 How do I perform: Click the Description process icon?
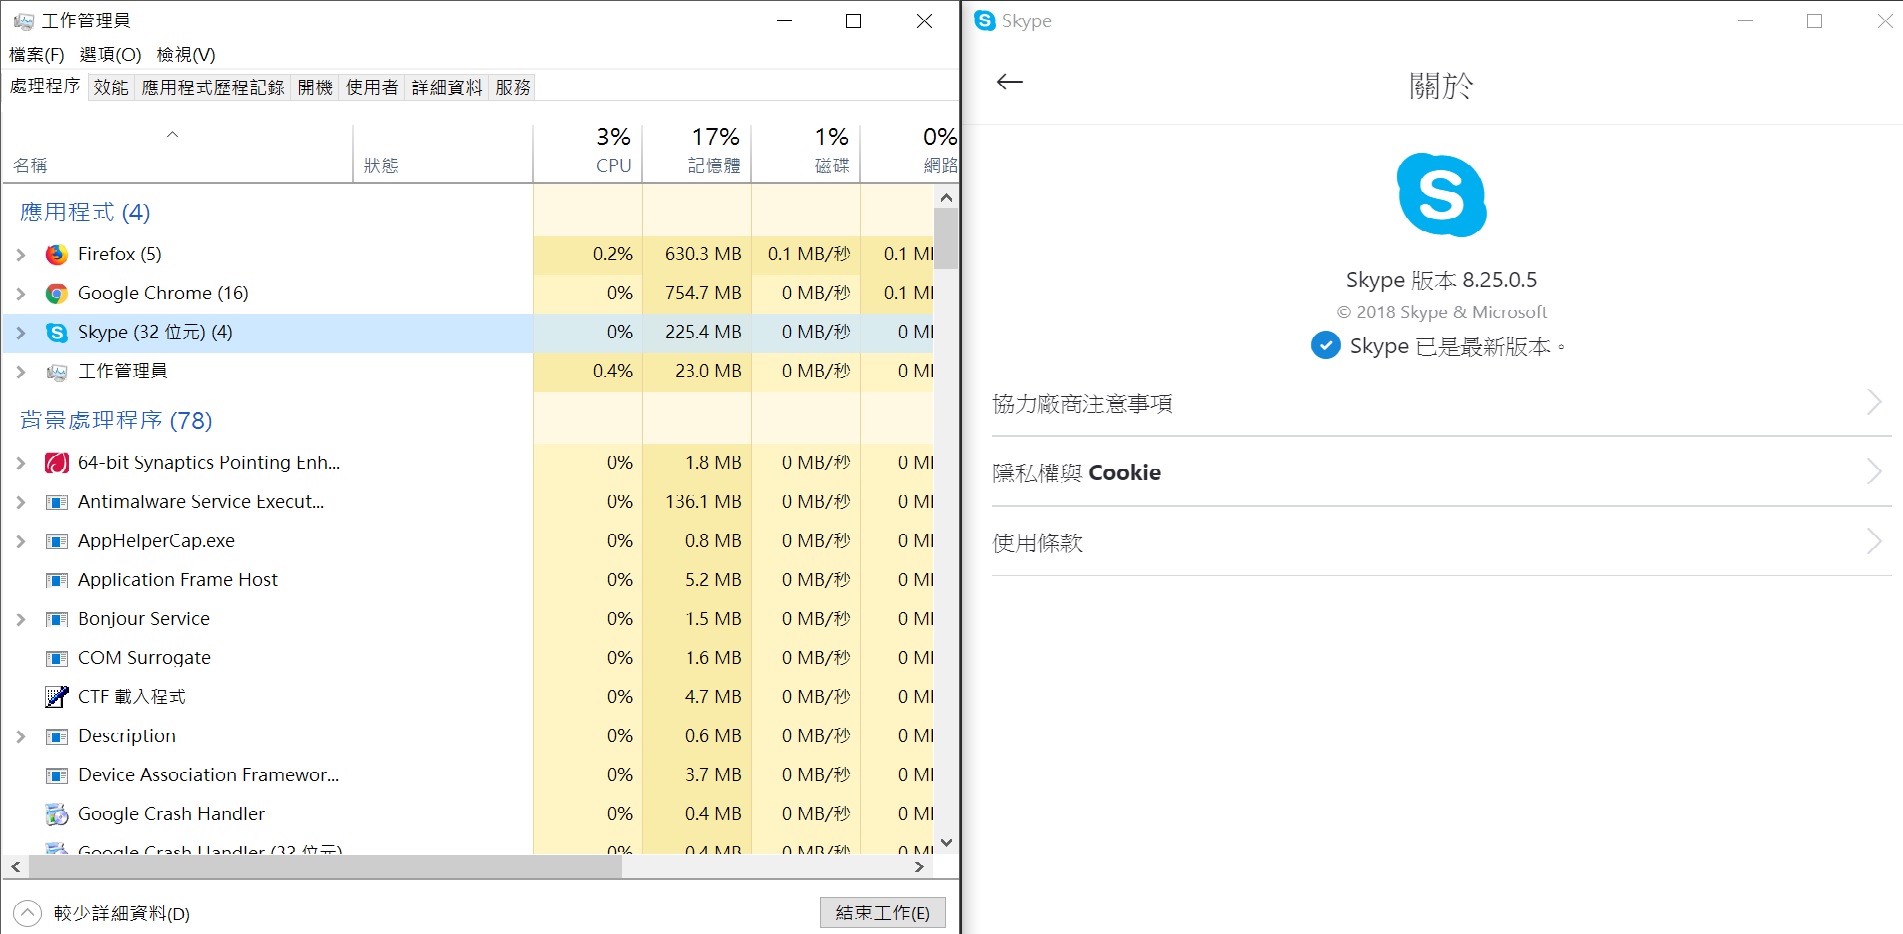pyautogui.click(x=57, y=736)
